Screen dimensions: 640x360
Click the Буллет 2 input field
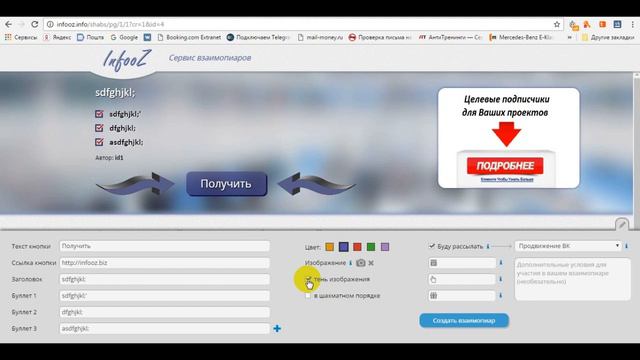pos(164,312)
